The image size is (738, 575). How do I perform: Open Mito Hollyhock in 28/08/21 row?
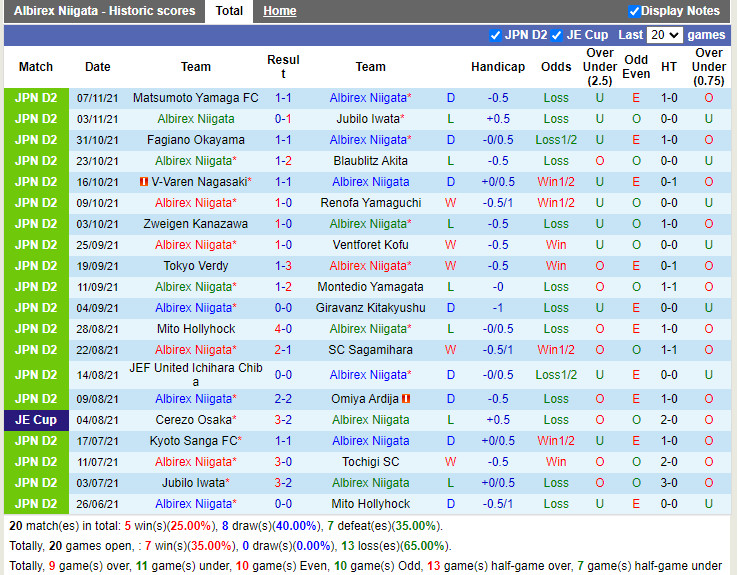pyautogui.click(x=196, y=329)
